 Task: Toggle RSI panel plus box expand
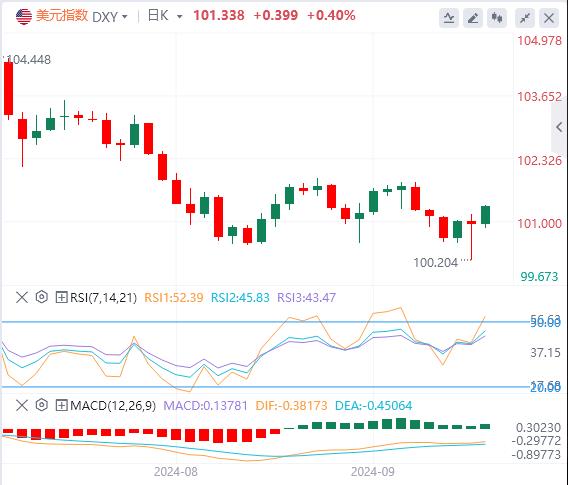click(x=61, y=297)
